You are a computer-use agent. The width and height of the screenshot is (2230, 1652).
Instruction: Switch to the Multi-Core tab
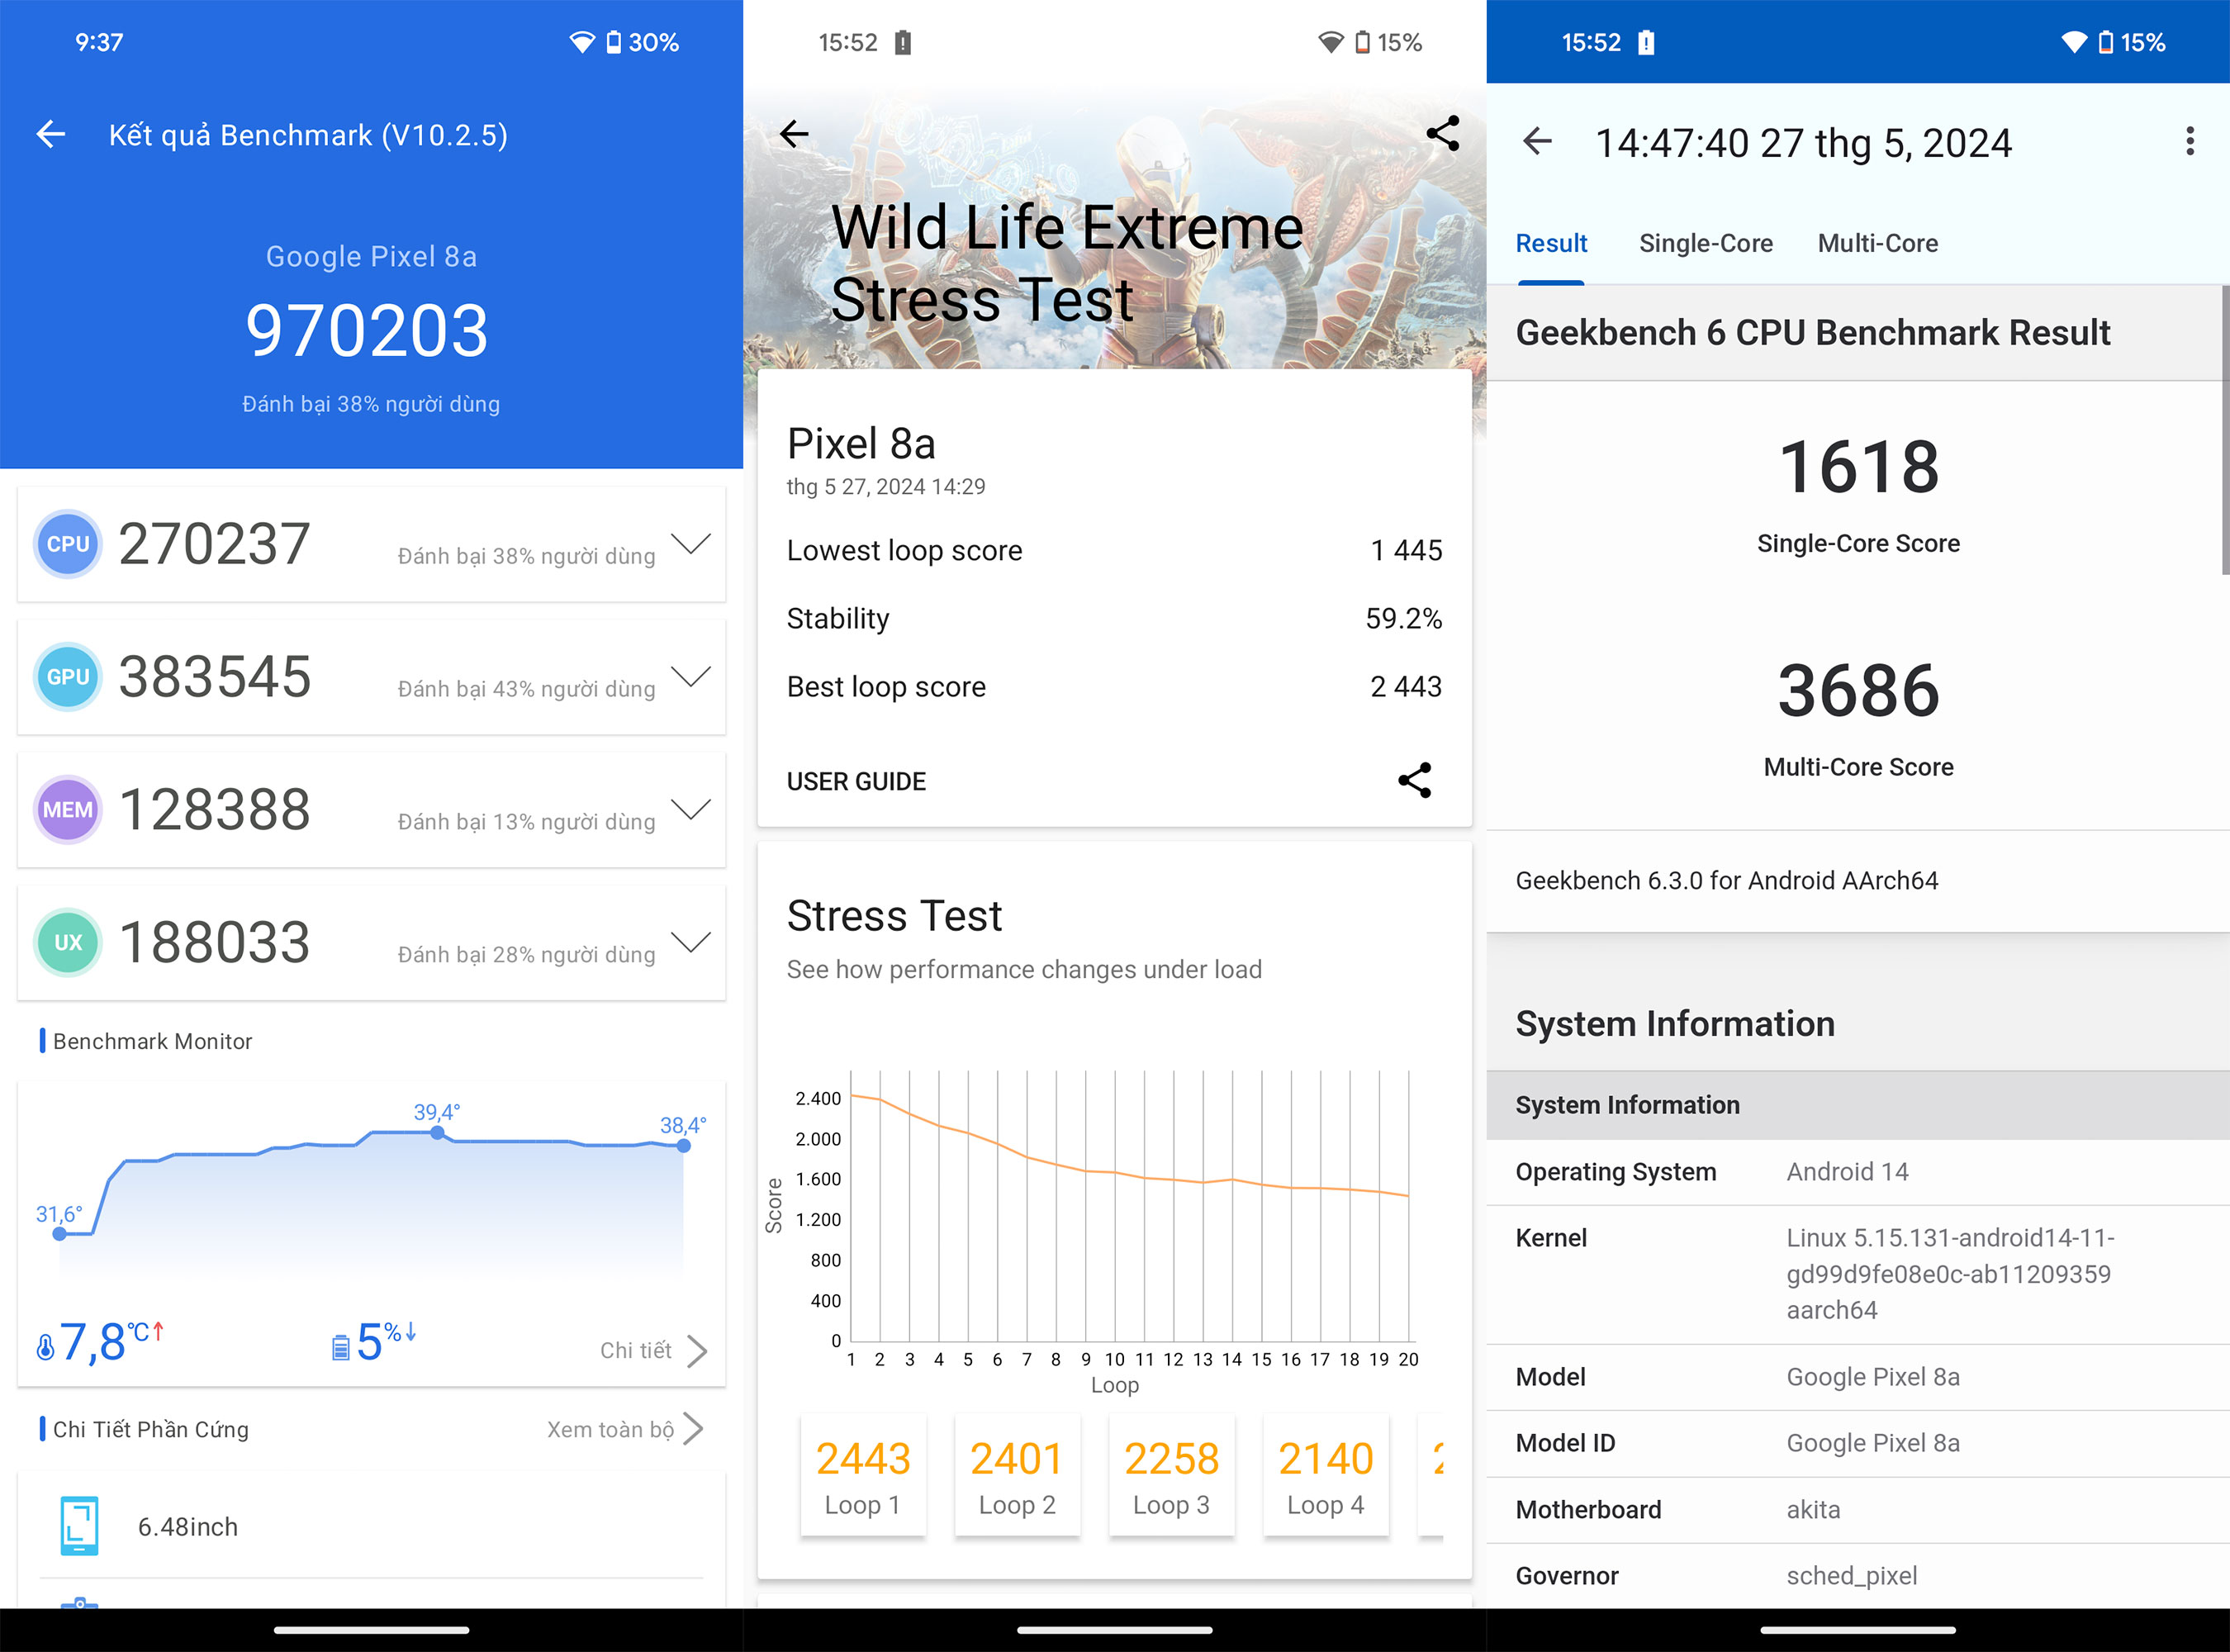pyautogui.click(x=1878, y=243)
